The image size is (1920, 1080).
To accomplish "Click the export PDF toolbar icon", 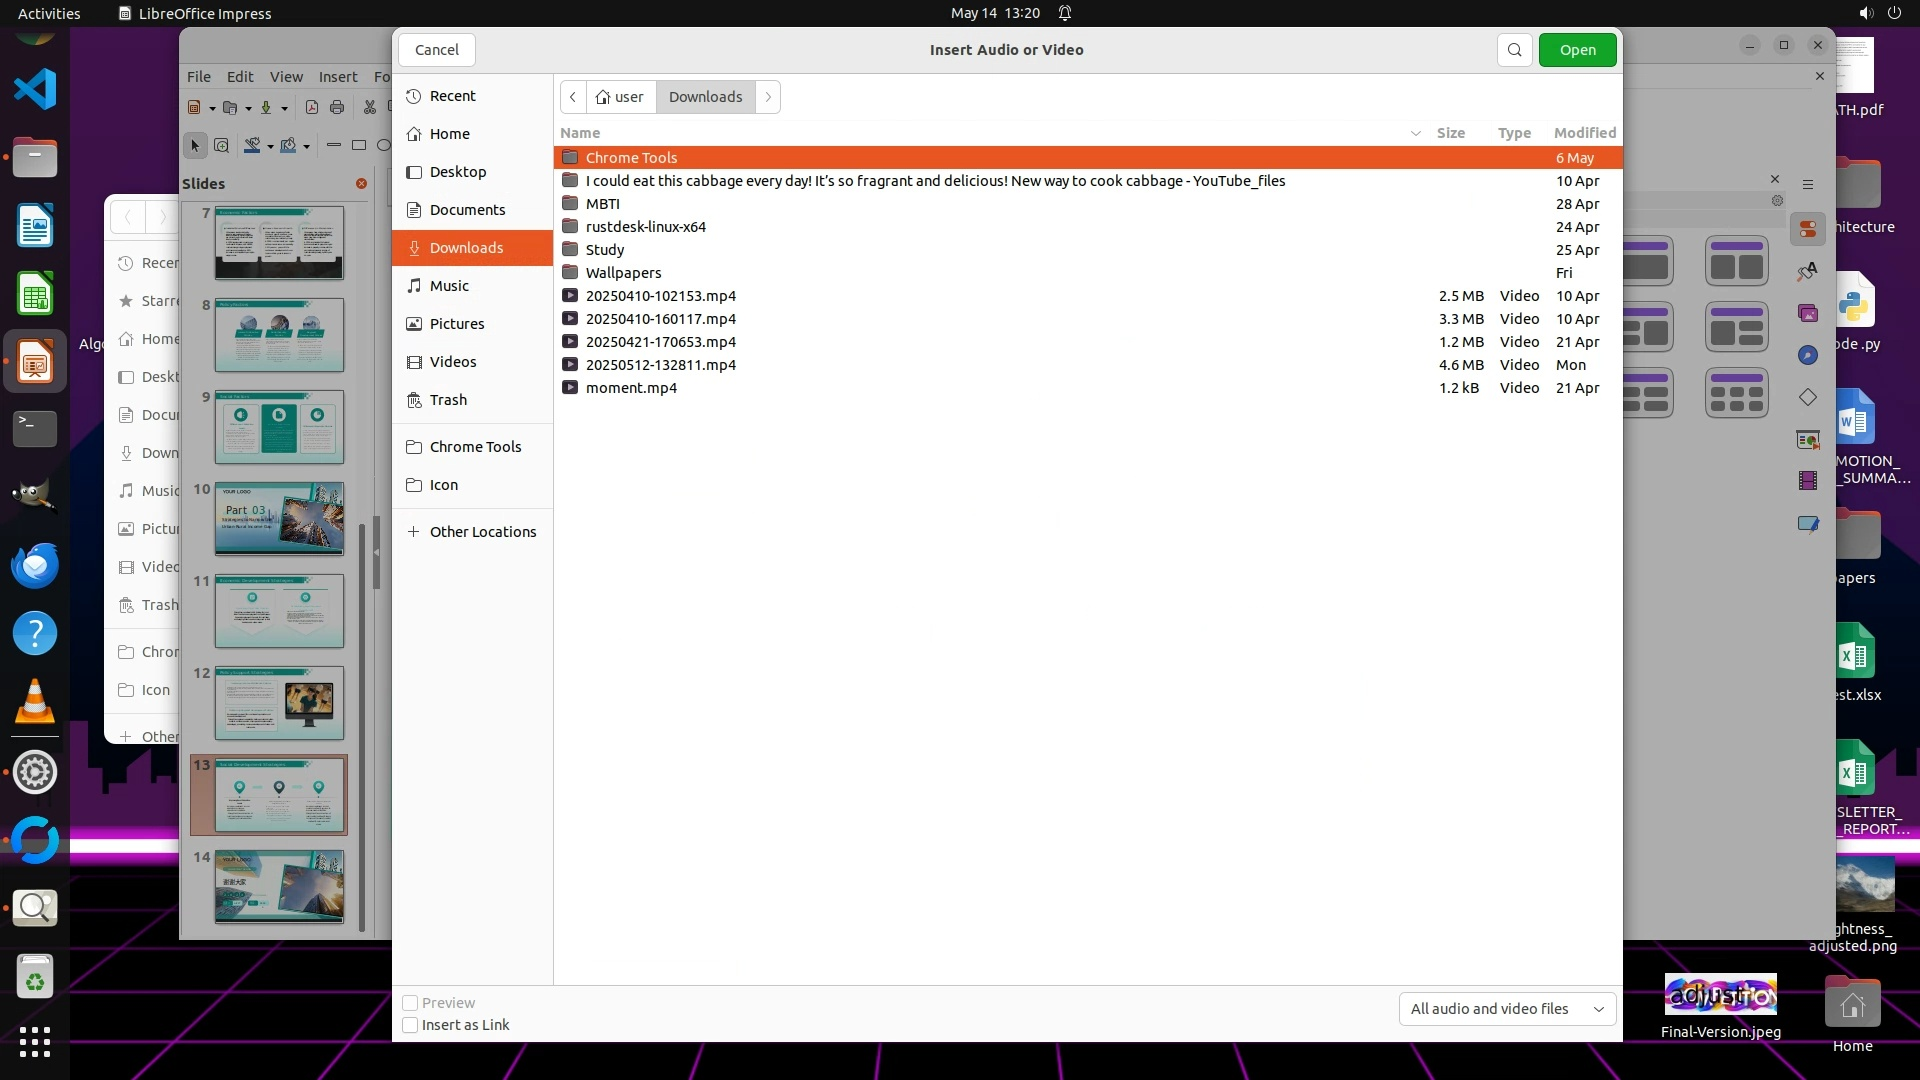I will point(312,108).
